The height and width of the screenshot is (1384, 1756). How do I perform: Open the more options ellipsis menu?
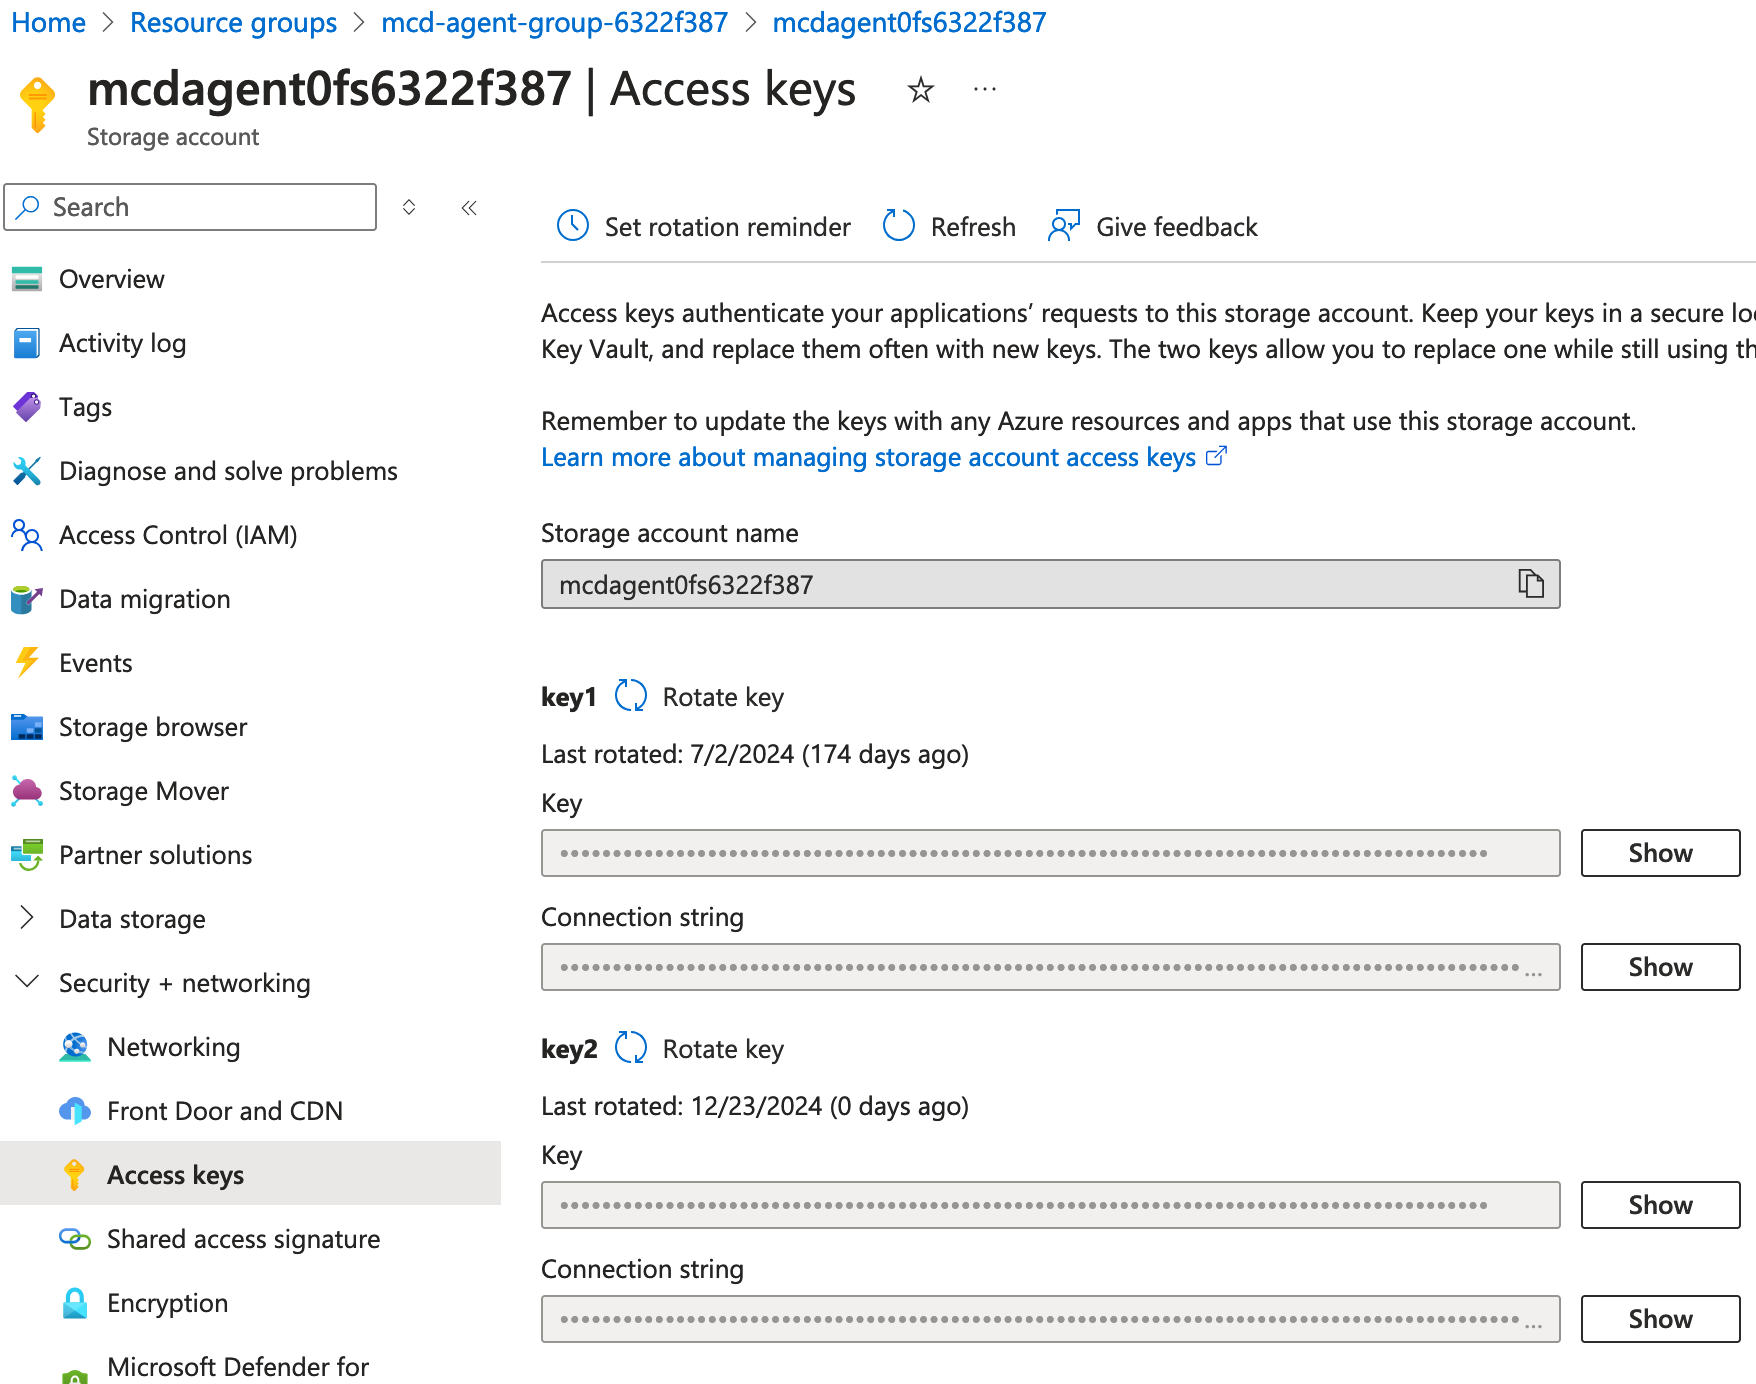985,90
